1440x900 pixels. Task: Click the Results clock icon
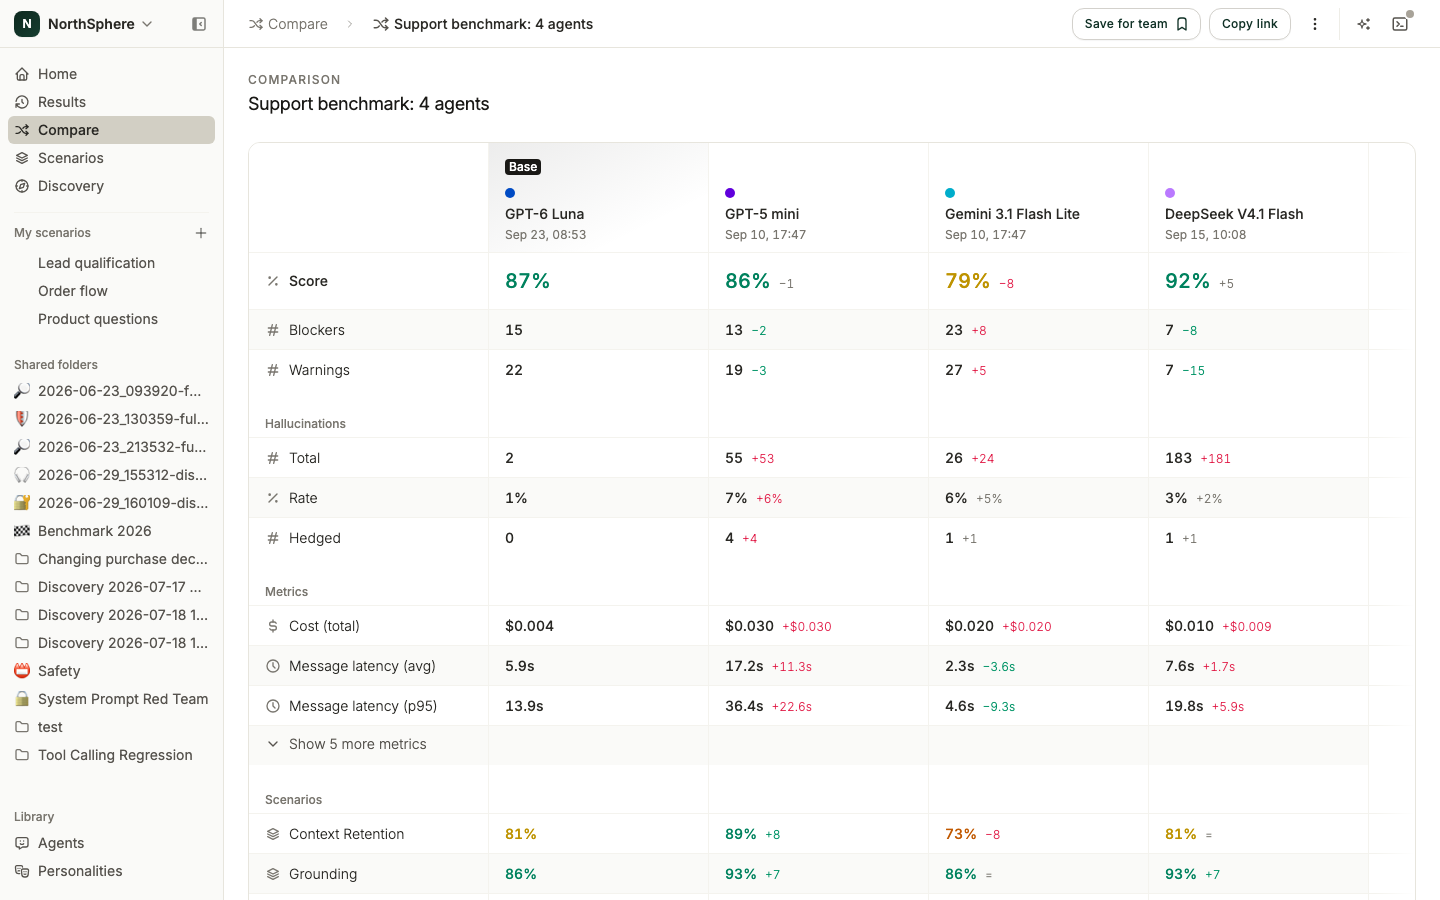[x=22, y=102]
